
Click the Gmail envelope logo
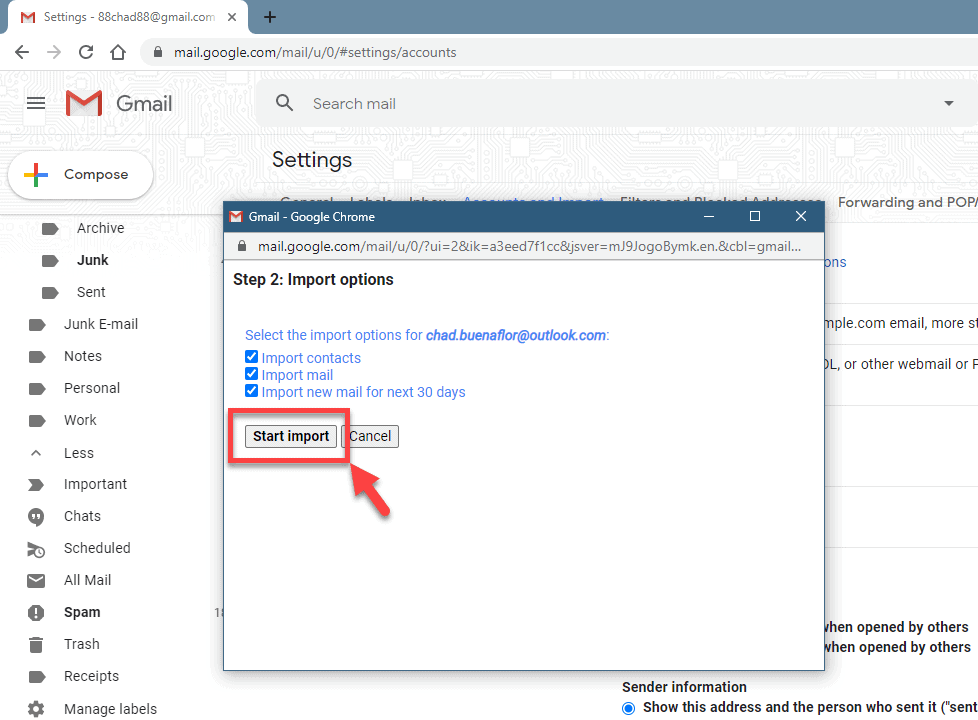(84, 103)
